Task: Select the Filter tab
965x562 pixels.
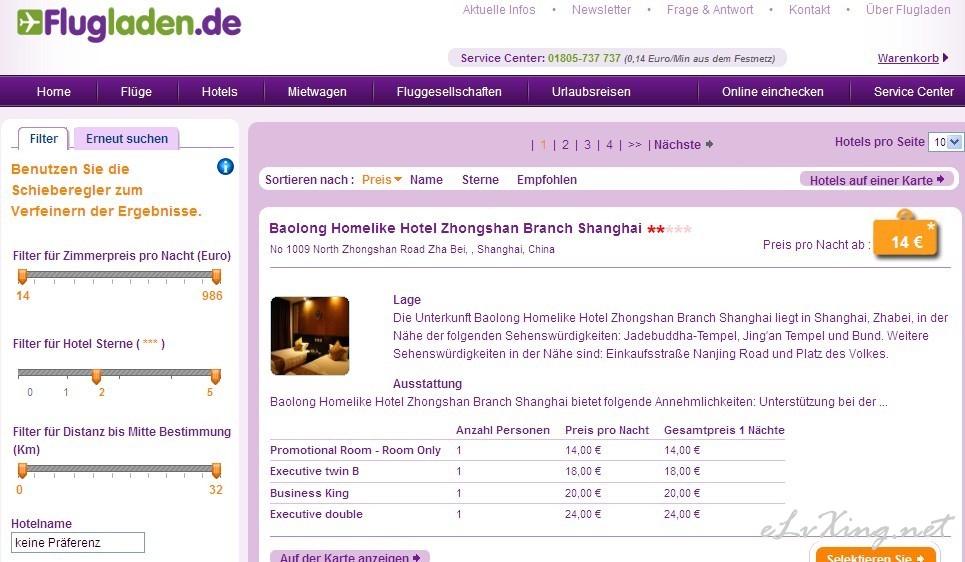Action: [44, 138]
